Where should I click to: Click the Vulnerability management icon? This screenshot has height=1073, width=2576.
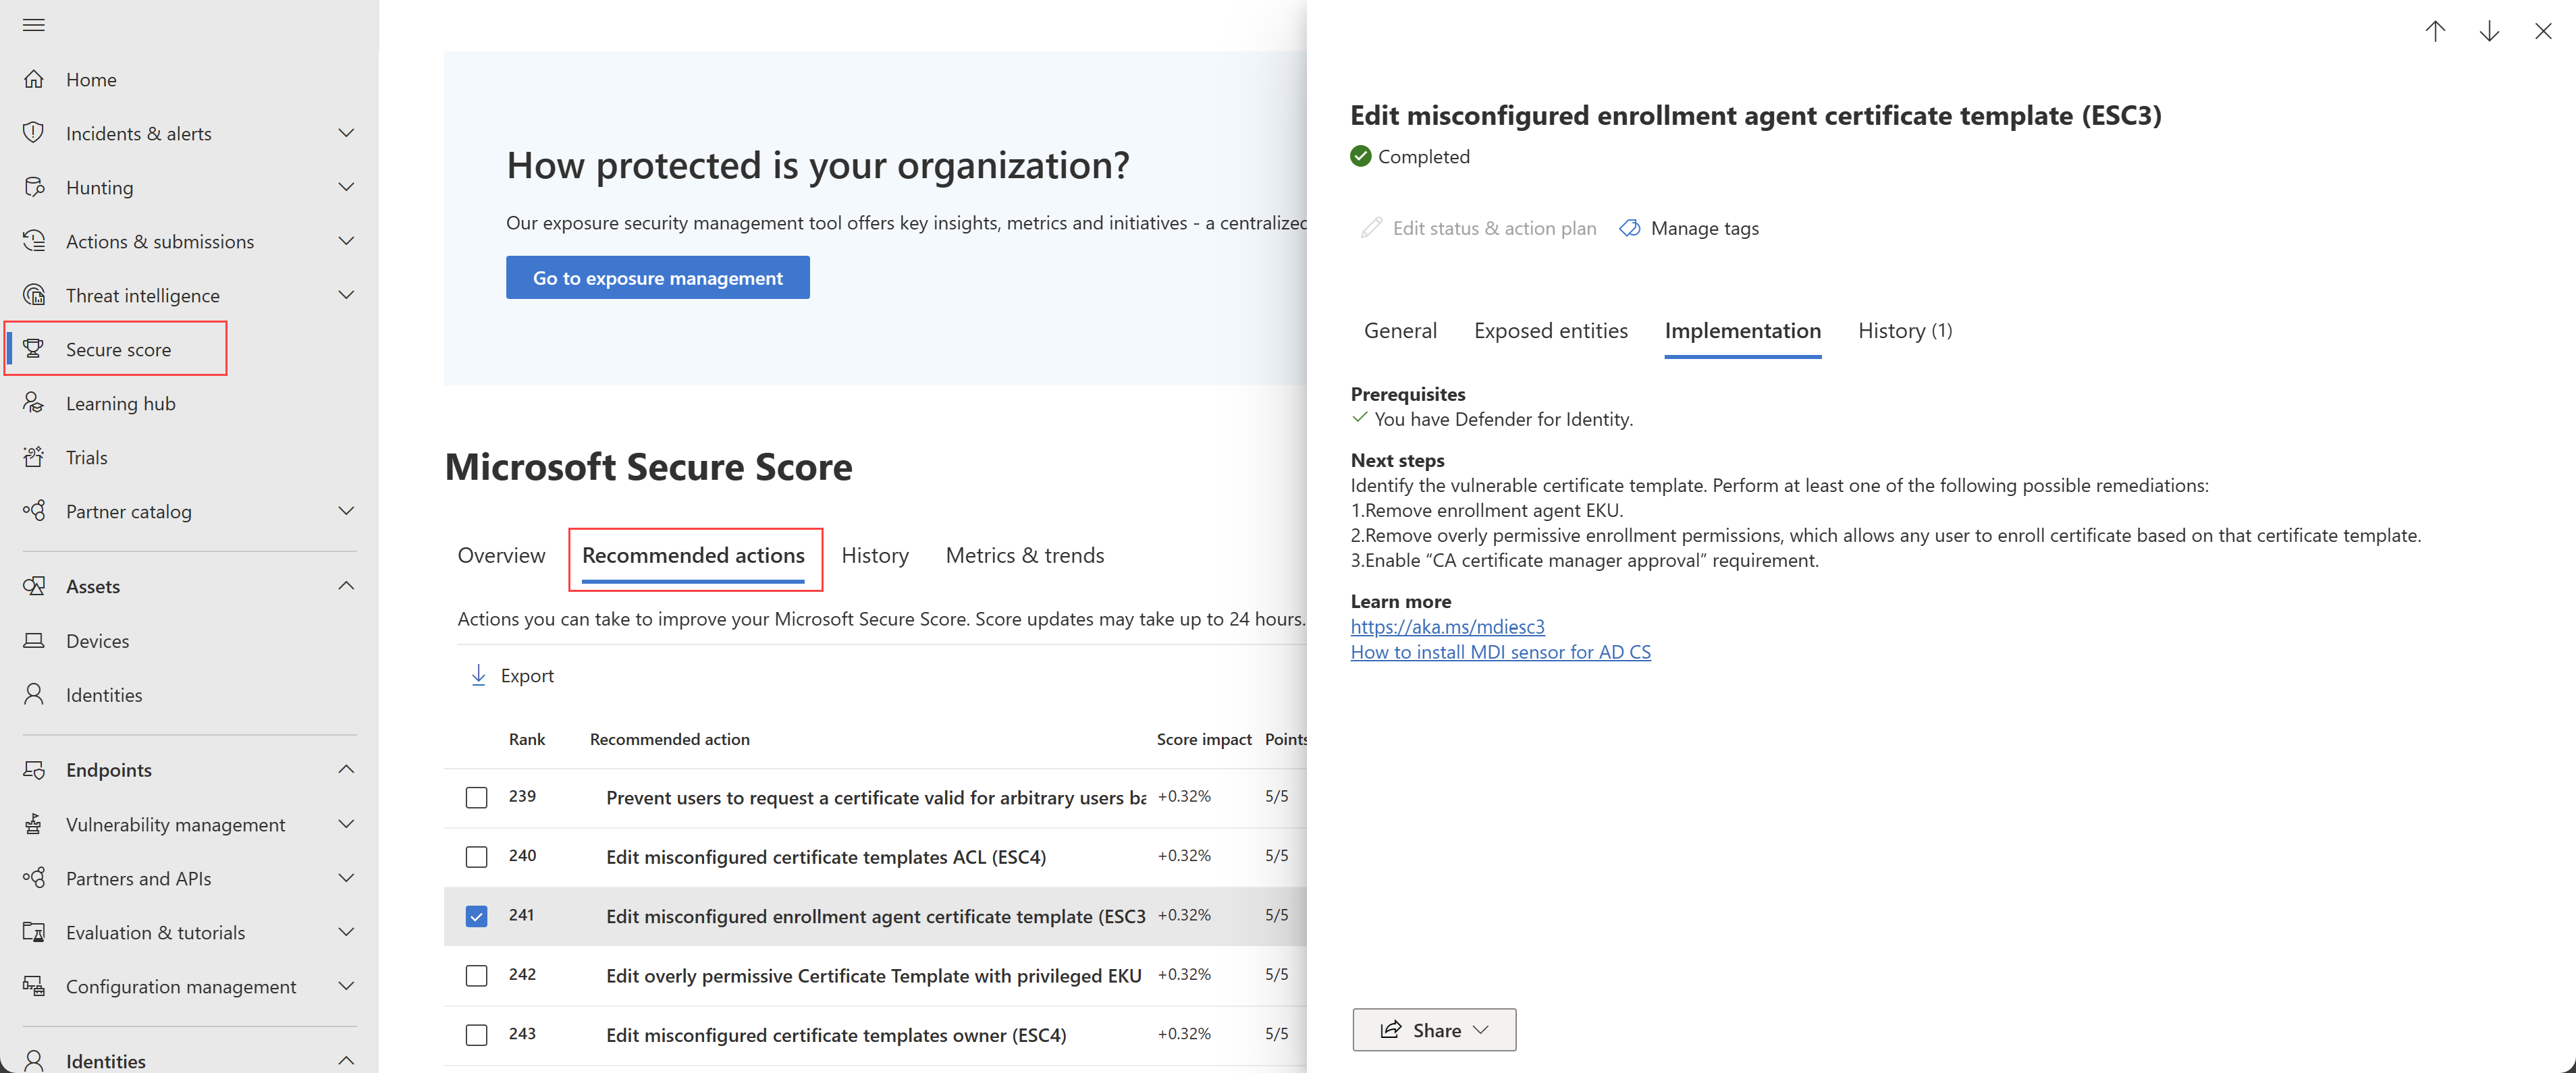pos(34,824)
